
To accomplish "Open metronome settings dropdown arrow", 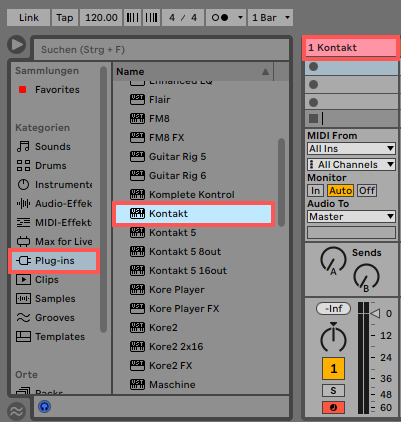I will coord(240,18).
